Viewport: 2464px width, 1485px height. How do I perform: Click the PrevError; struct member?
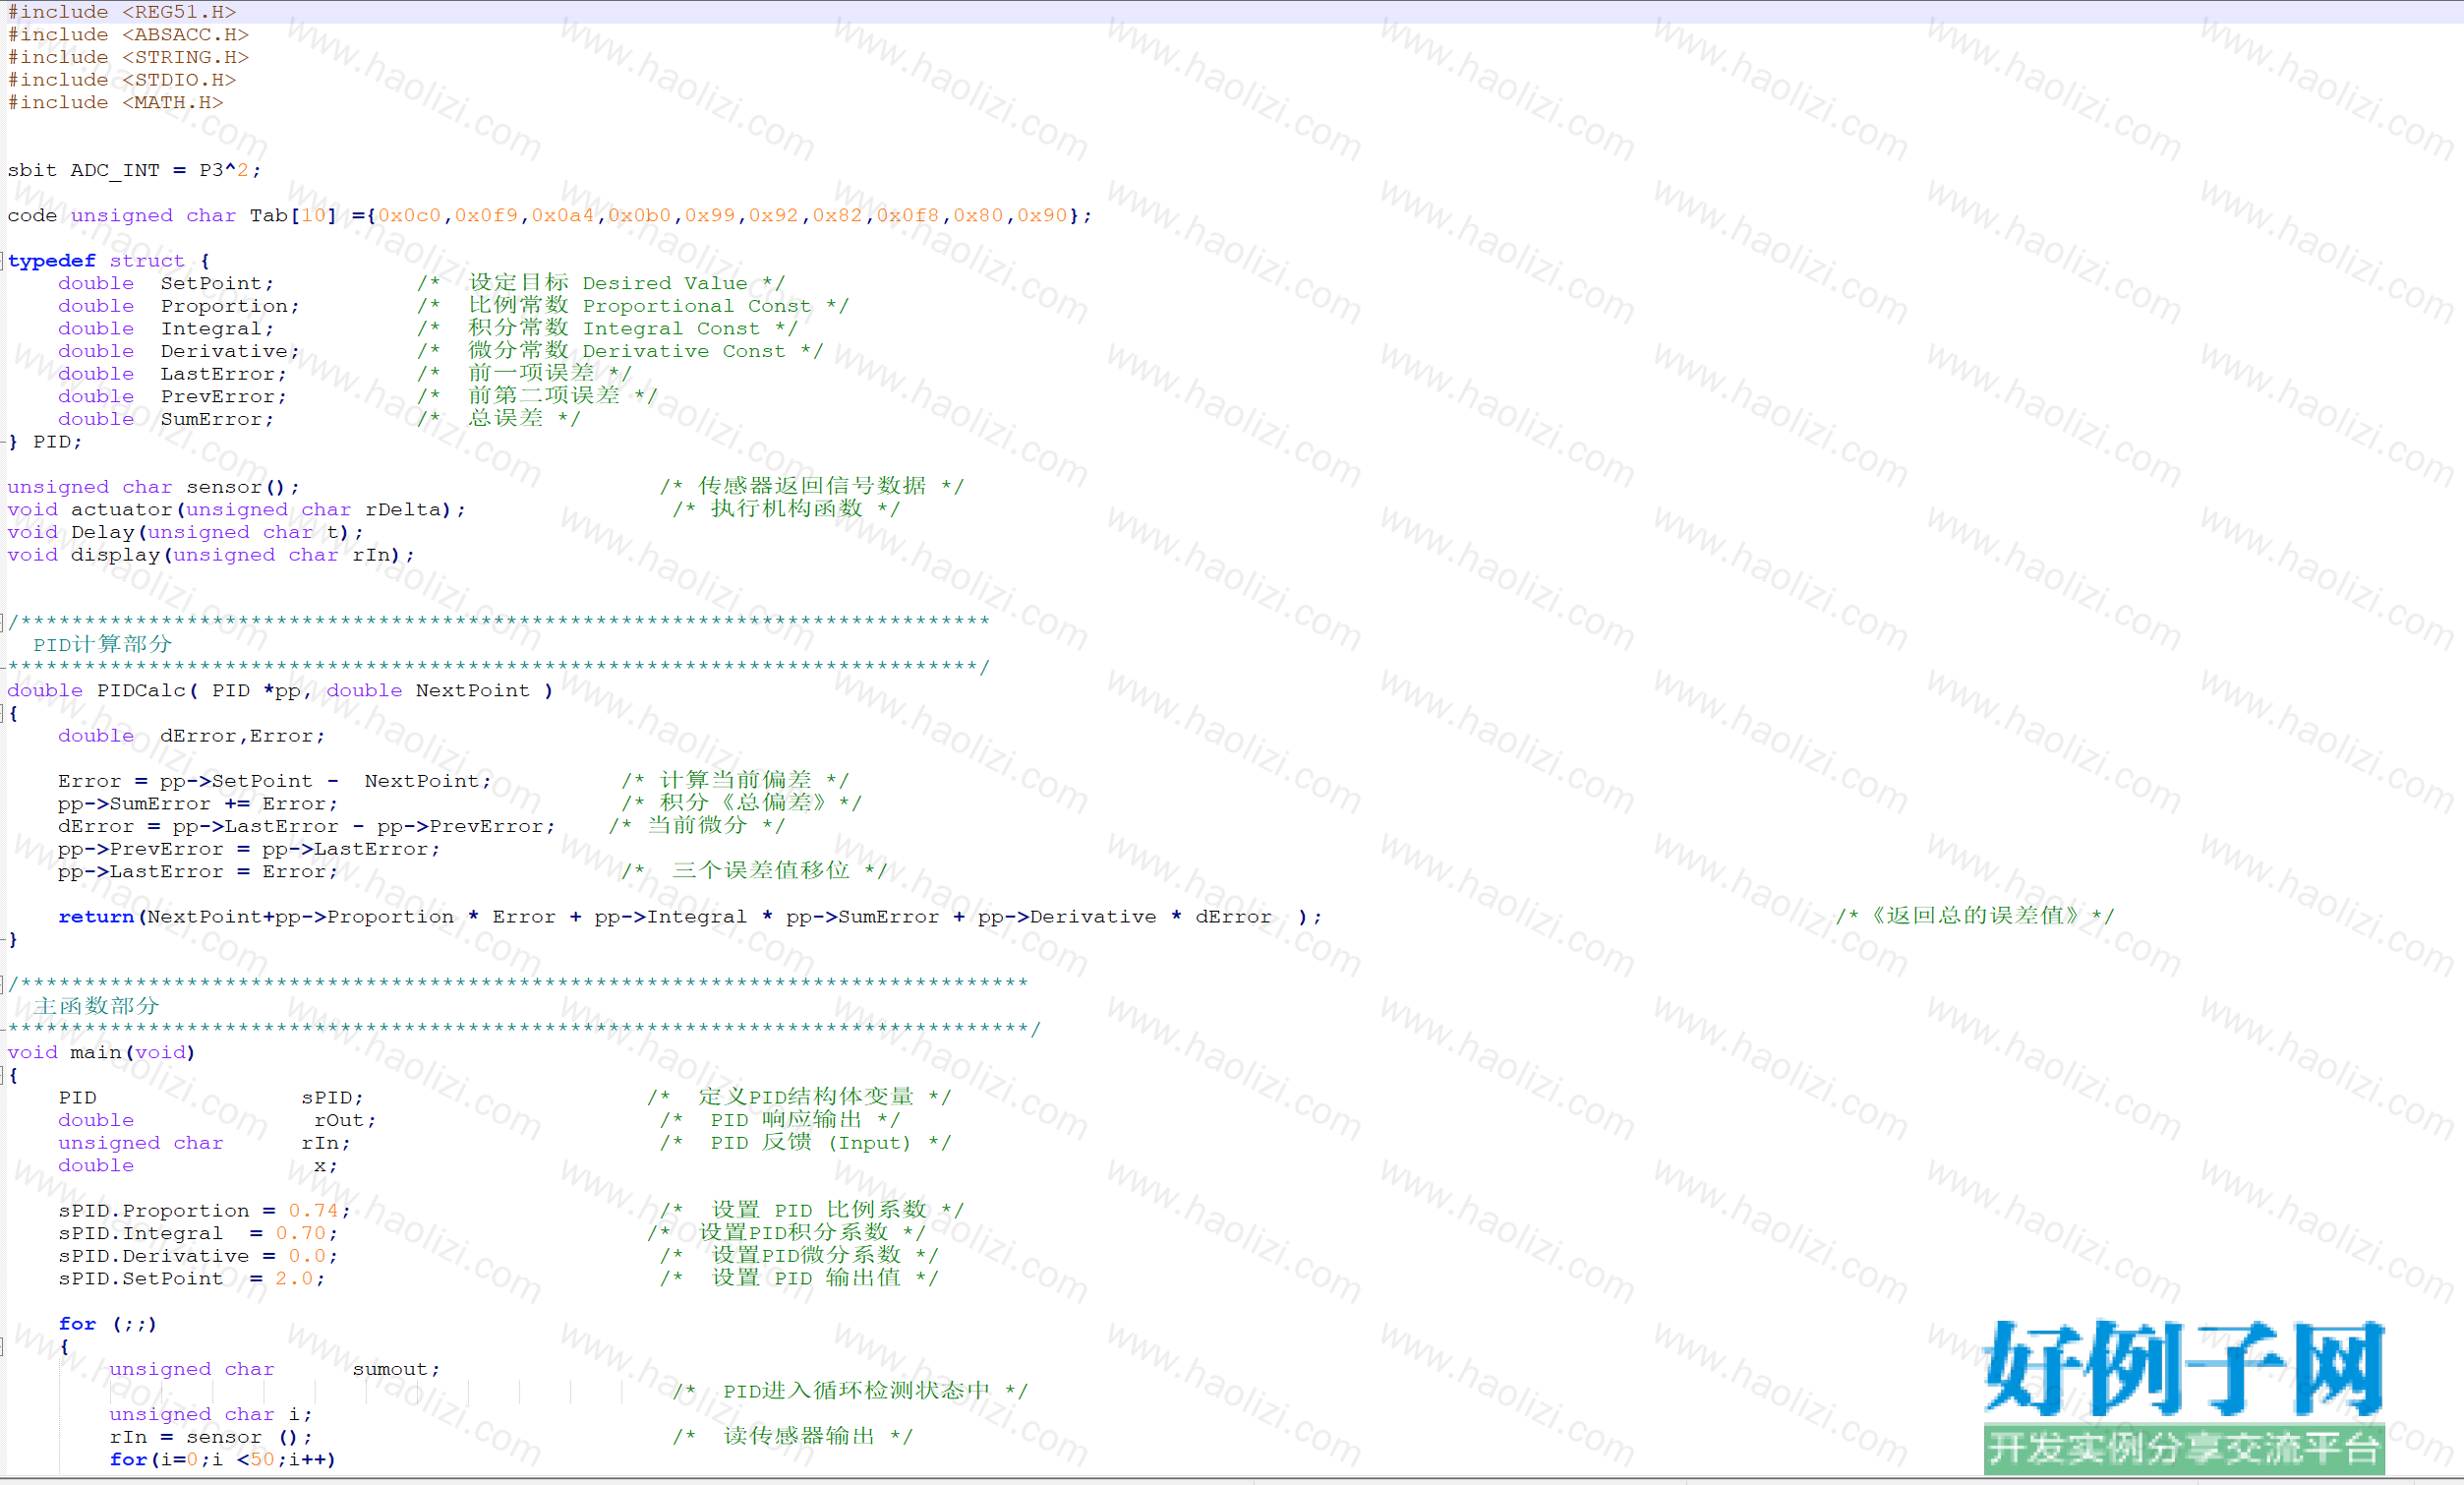(x=224, y=397)
